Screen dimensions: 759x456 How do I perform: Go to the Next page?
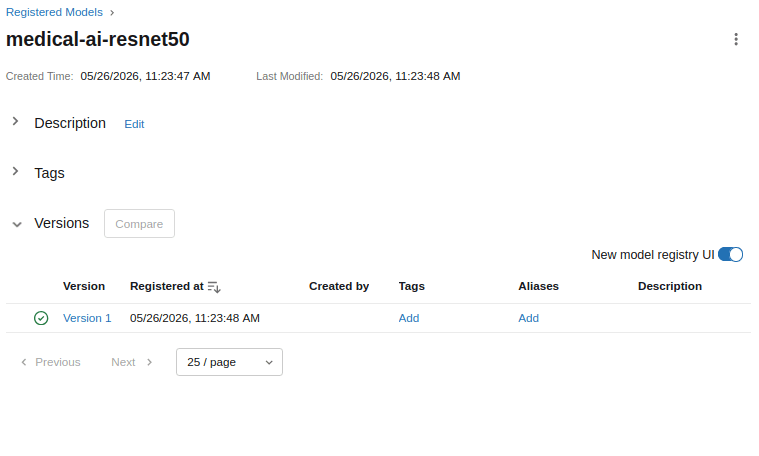click(132, 362)
